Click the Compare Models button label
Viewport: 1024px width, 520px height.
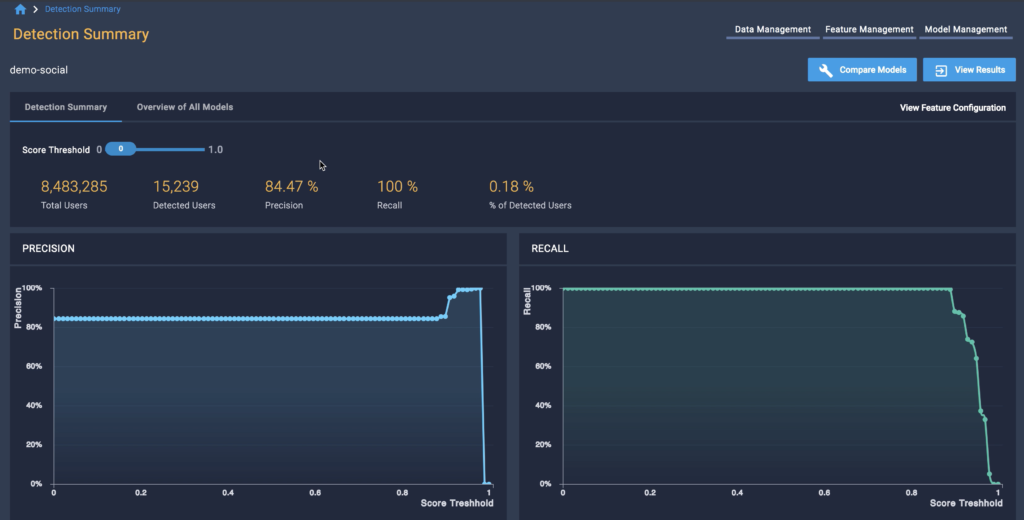pyautogui.click(x=872, y=70)
